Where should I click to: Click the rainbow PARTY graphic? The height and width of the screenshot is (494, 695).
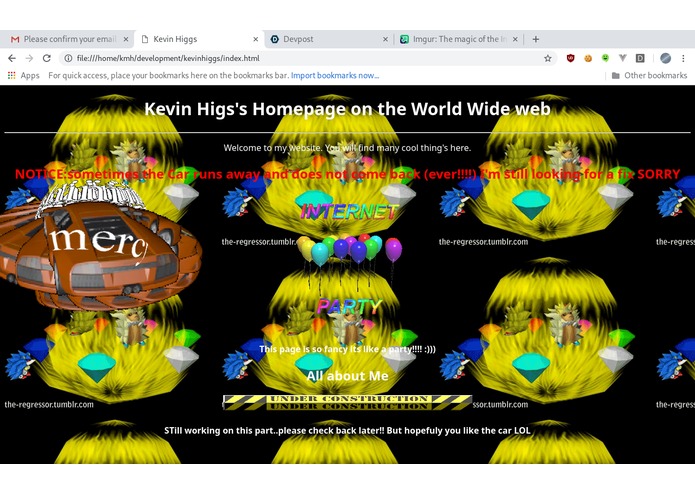(349, 307)
